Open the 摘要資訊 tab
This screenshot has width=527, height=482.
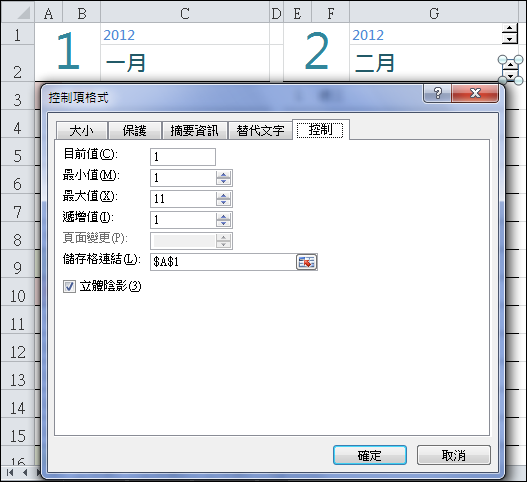pos(194,130)
